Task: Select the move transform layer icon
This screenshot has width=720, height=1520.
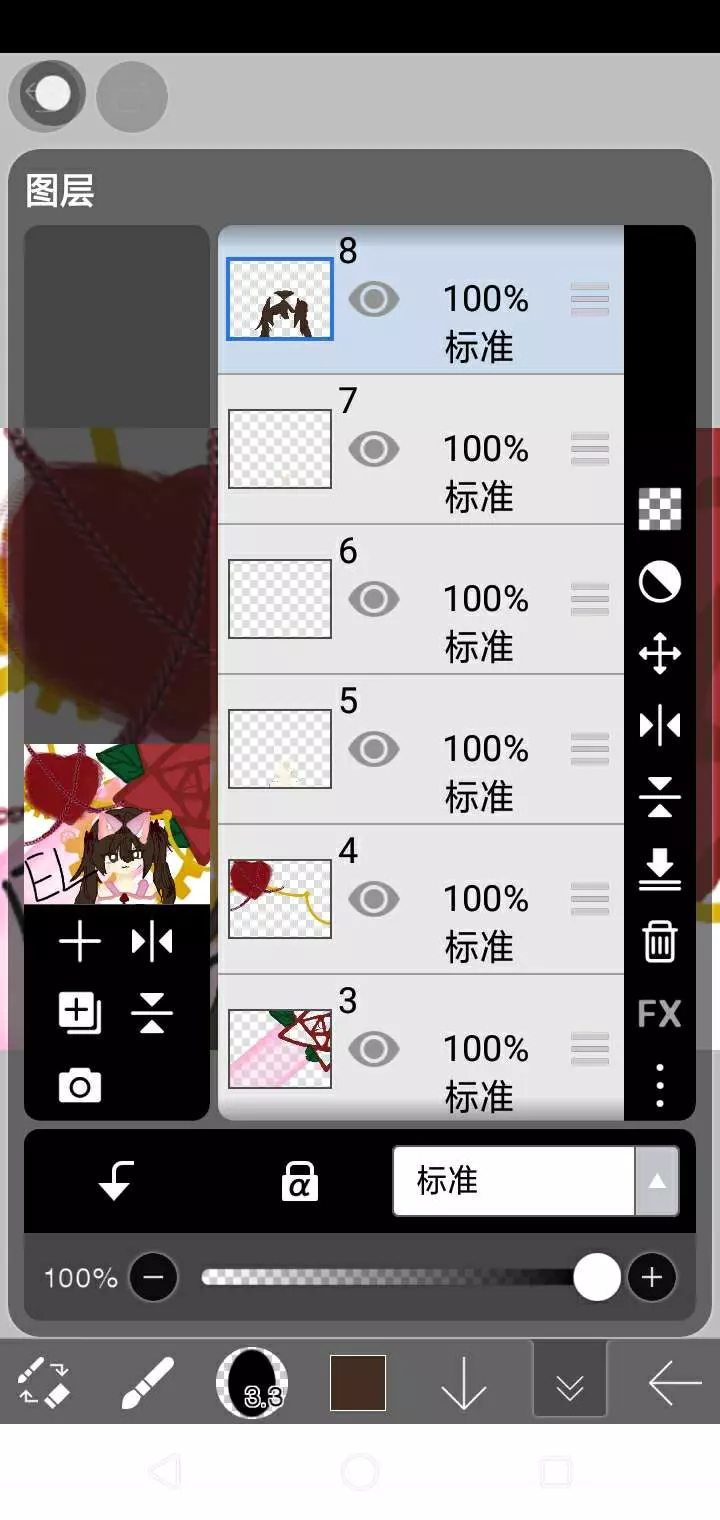Action: [x=660, y=654]
